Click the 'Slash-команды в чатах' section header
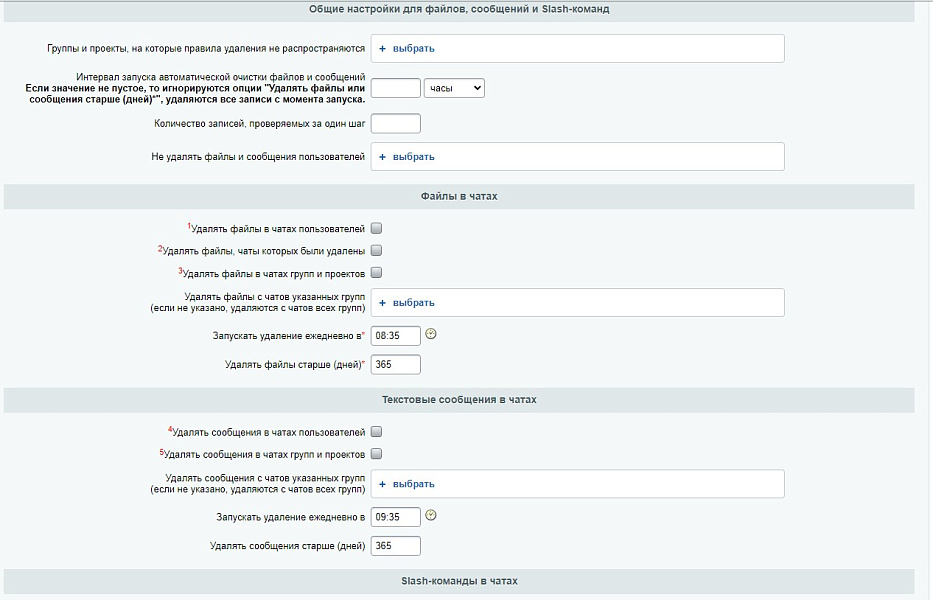Image resolution: width=933 pixels, height=600 pixels. (x=459, y=581)
